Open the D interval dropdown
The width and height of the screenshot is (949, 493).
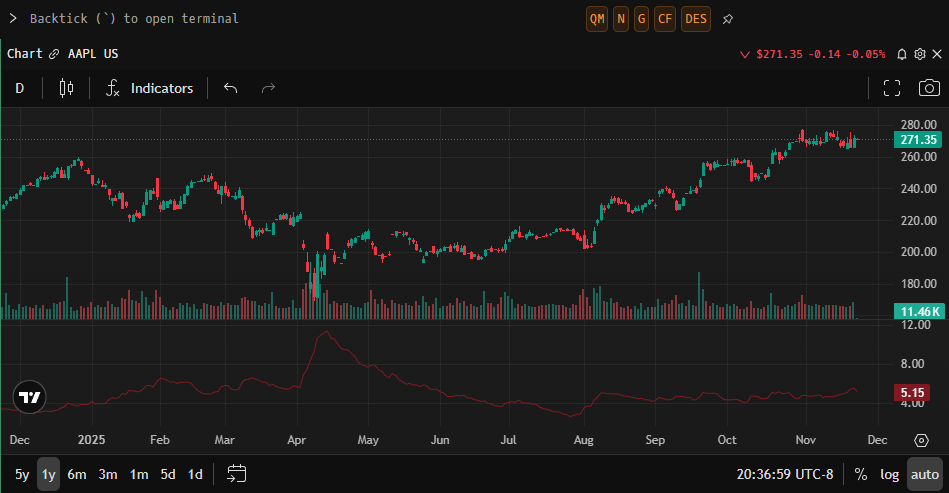coord(20,88)
